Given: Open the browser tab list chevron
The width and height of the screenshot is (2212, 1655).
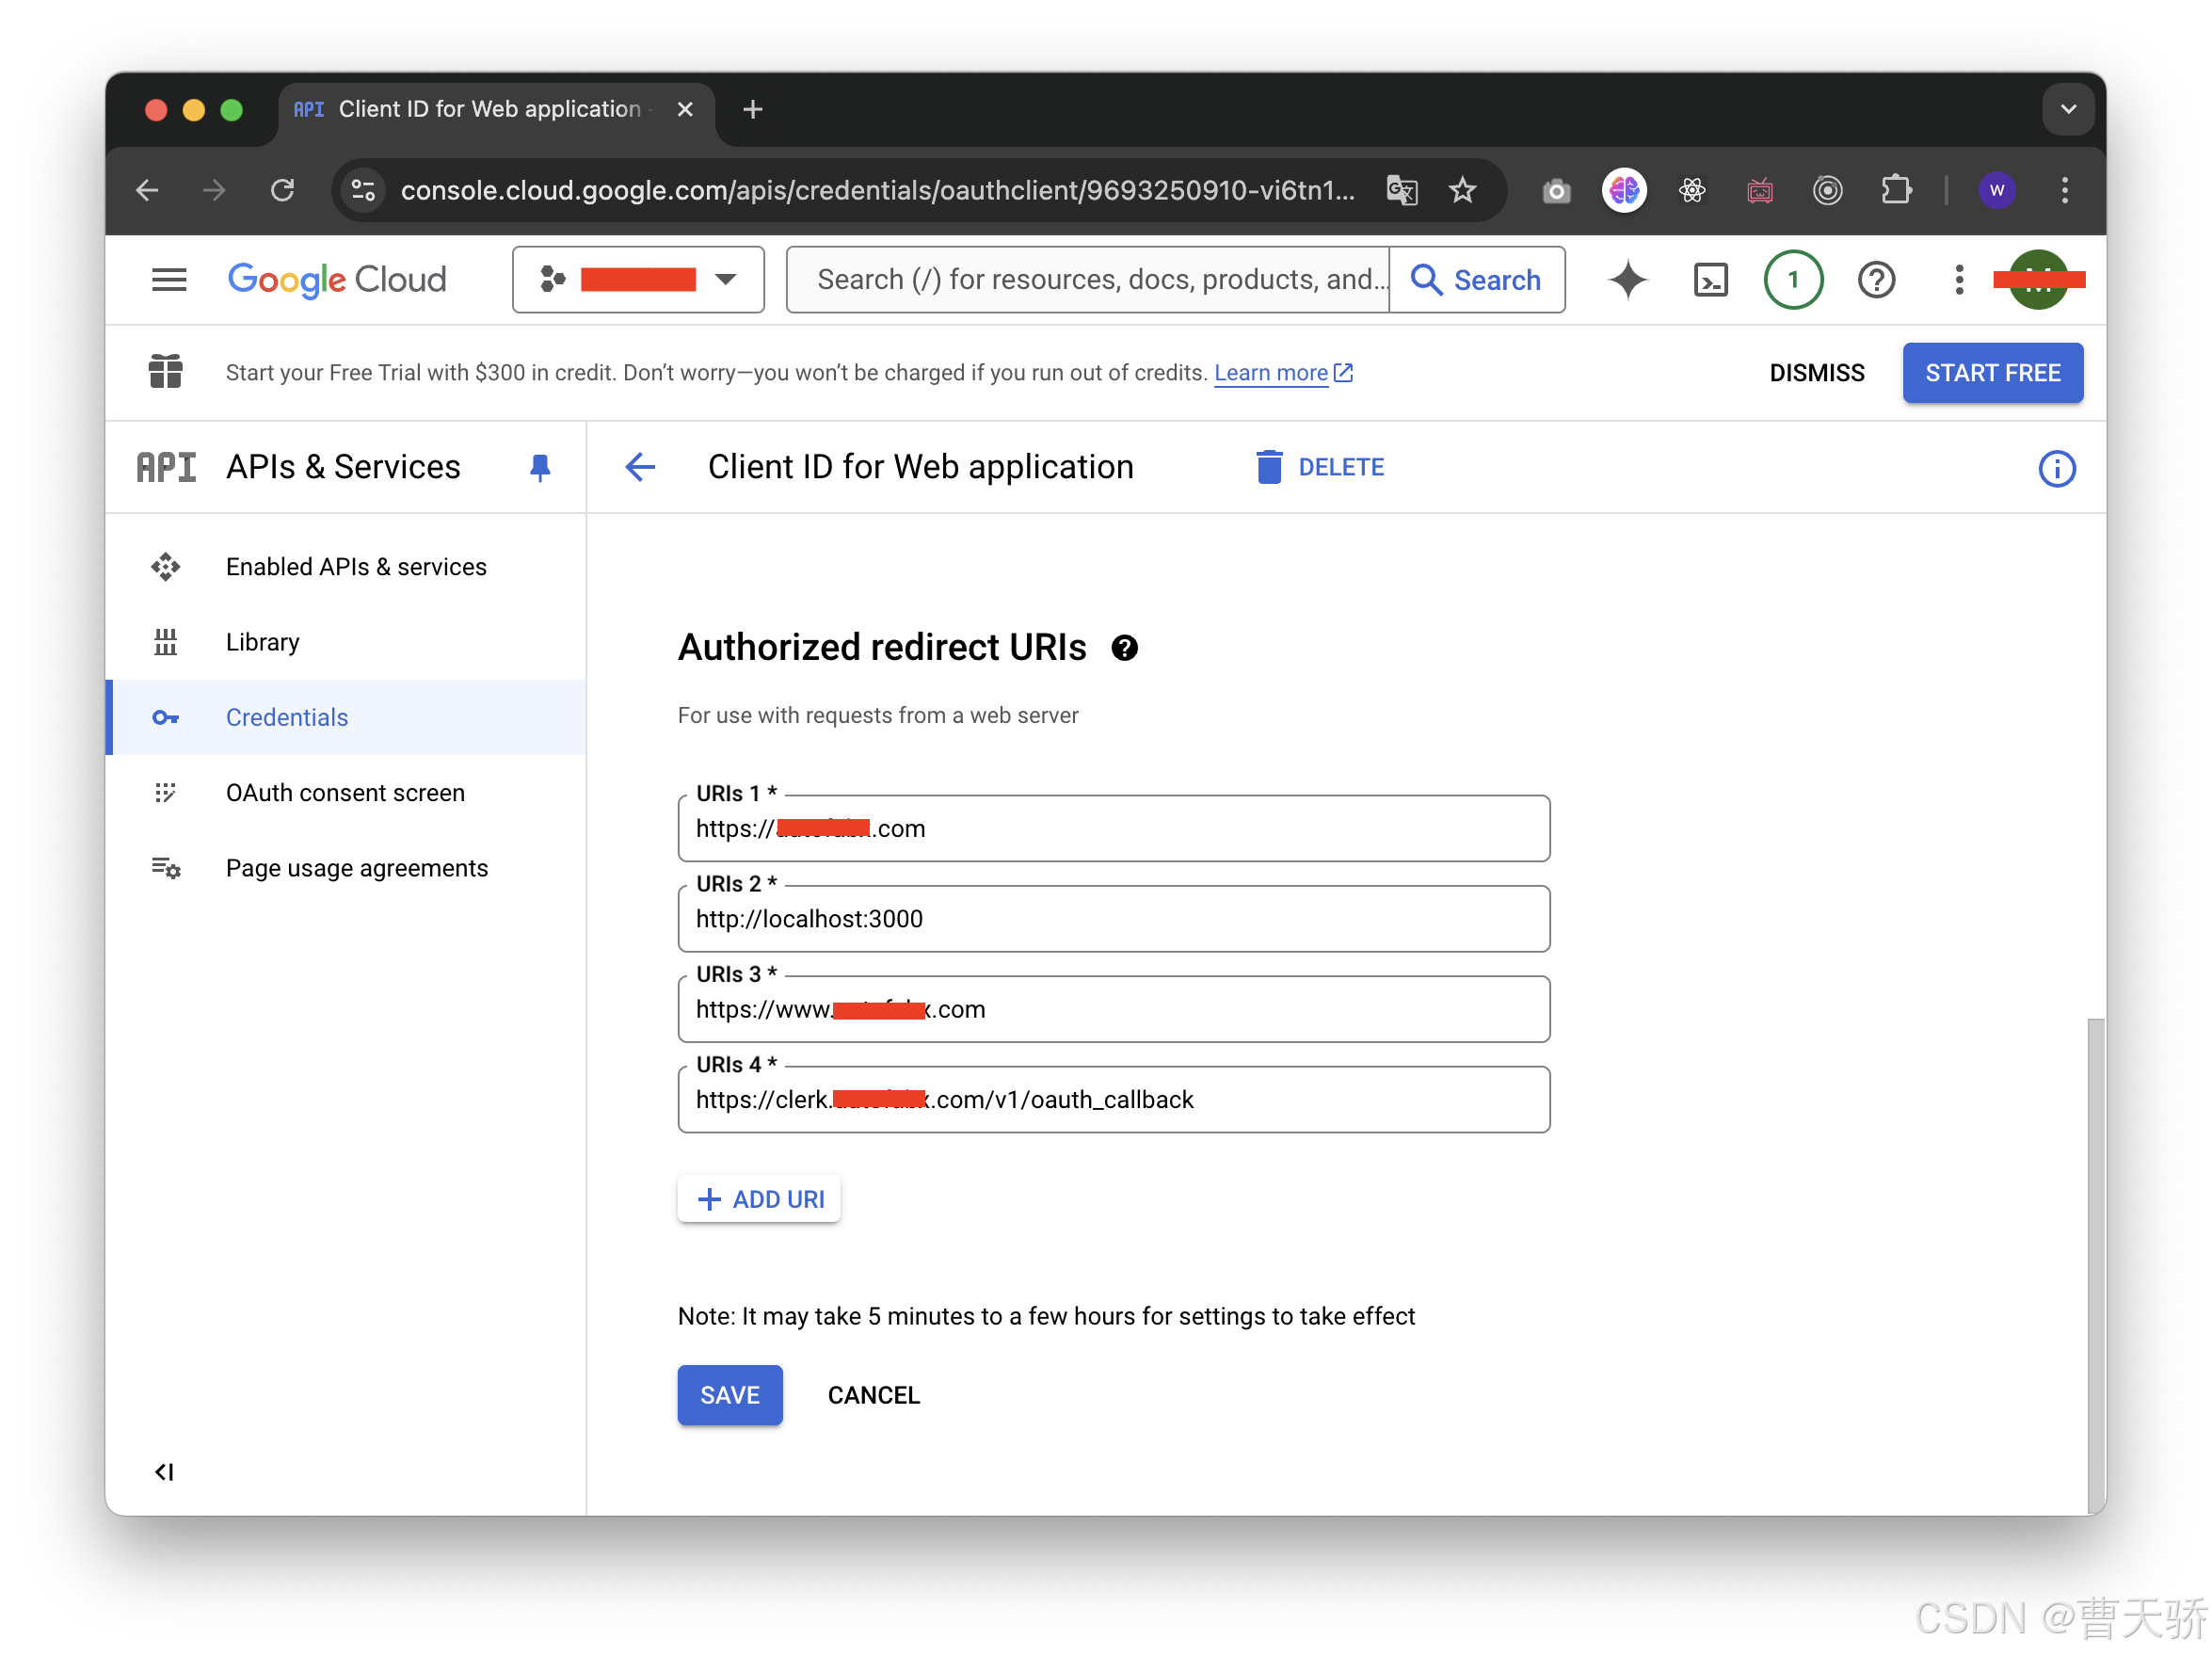Looking at the screenshot, I should click(2068, 109).
